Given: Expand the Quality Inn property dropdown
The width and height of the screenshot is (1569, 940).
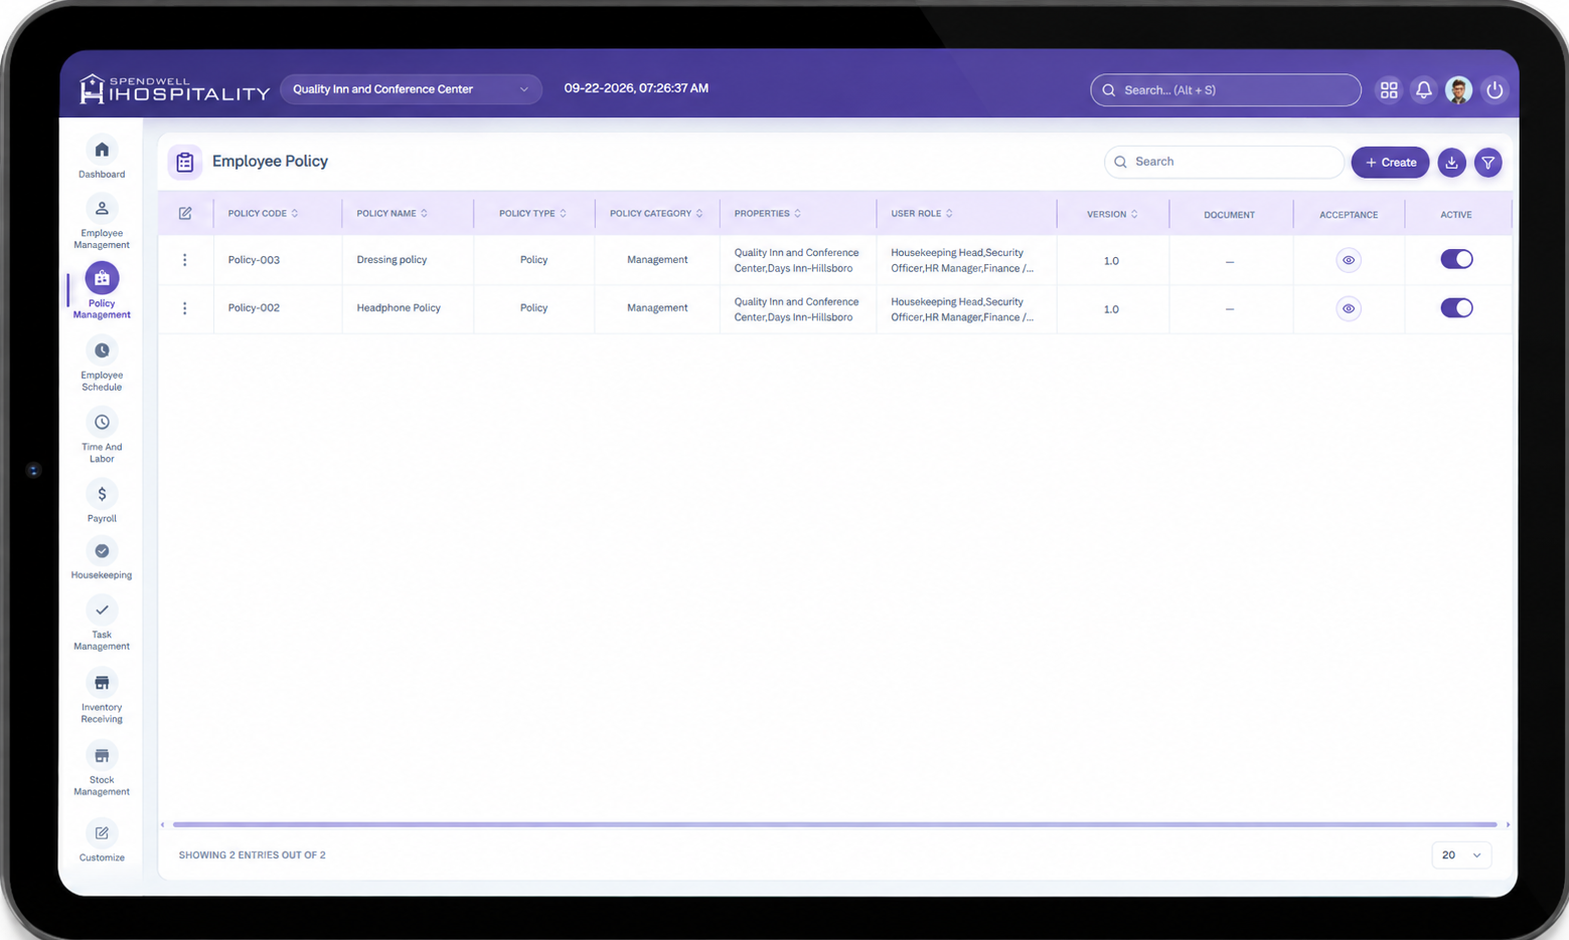Looking at the screenshot, I should pyautogui.click(x=411, y=89).
